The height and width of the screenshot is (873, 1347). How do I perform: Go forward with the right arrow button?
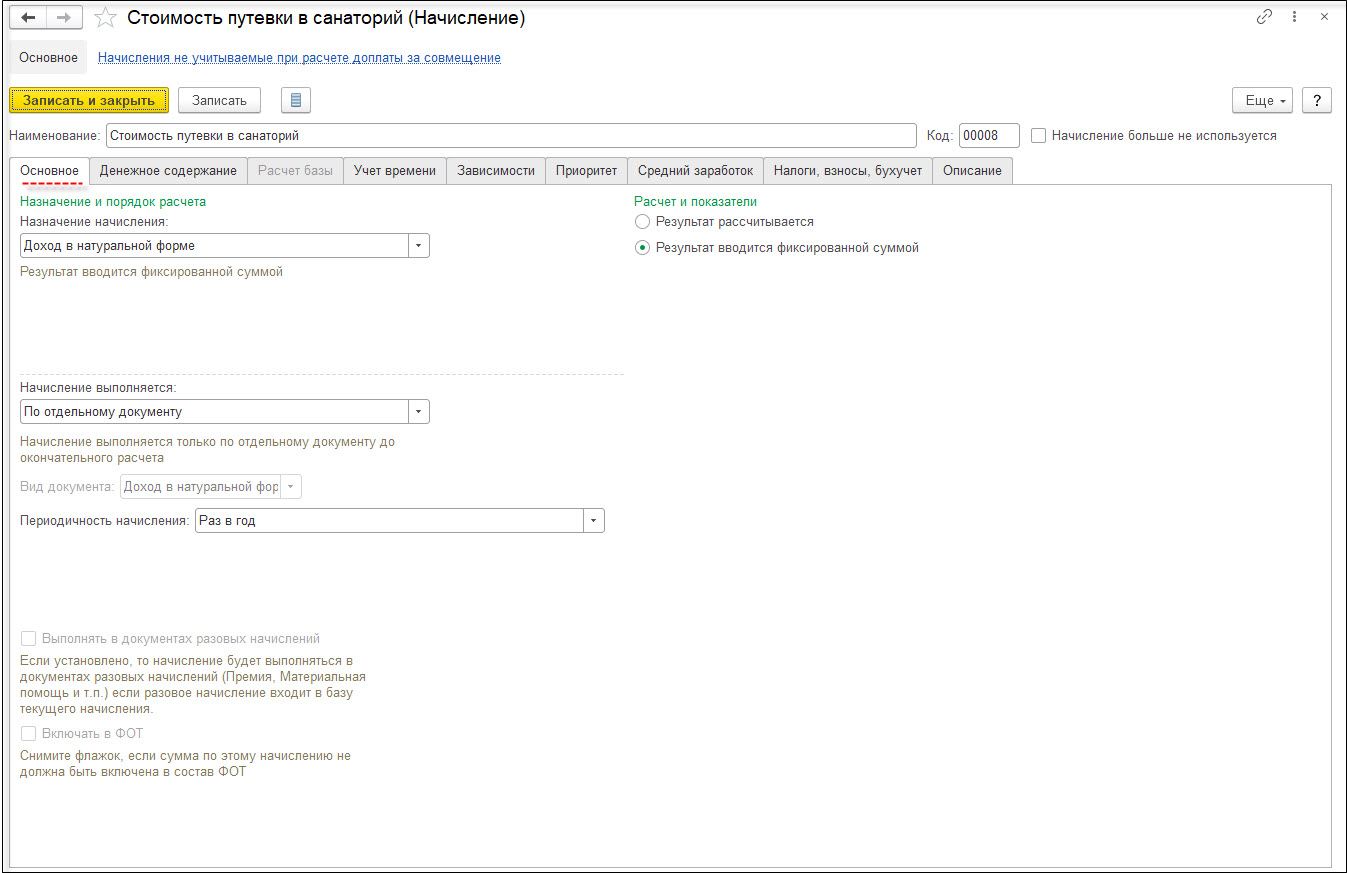(64, 18)
